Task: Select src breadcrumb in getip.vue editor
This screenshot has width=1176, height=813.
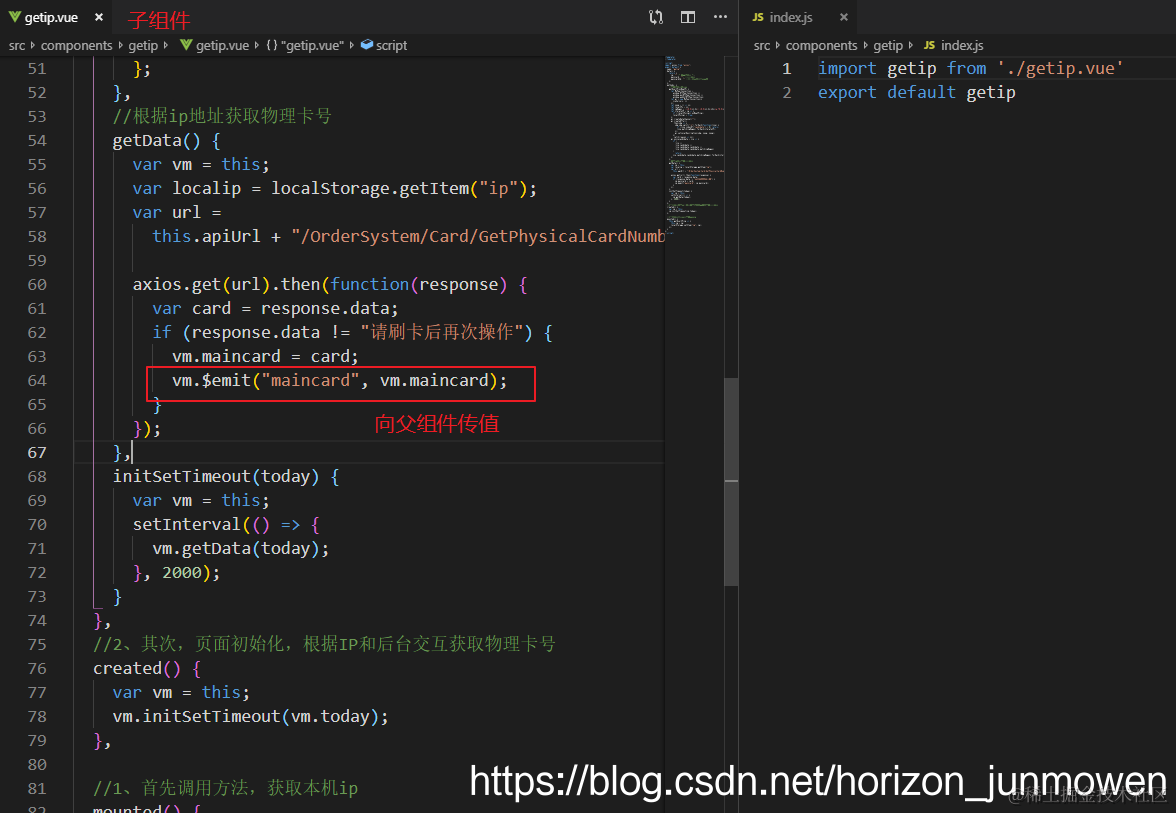Action: point(16,45)
